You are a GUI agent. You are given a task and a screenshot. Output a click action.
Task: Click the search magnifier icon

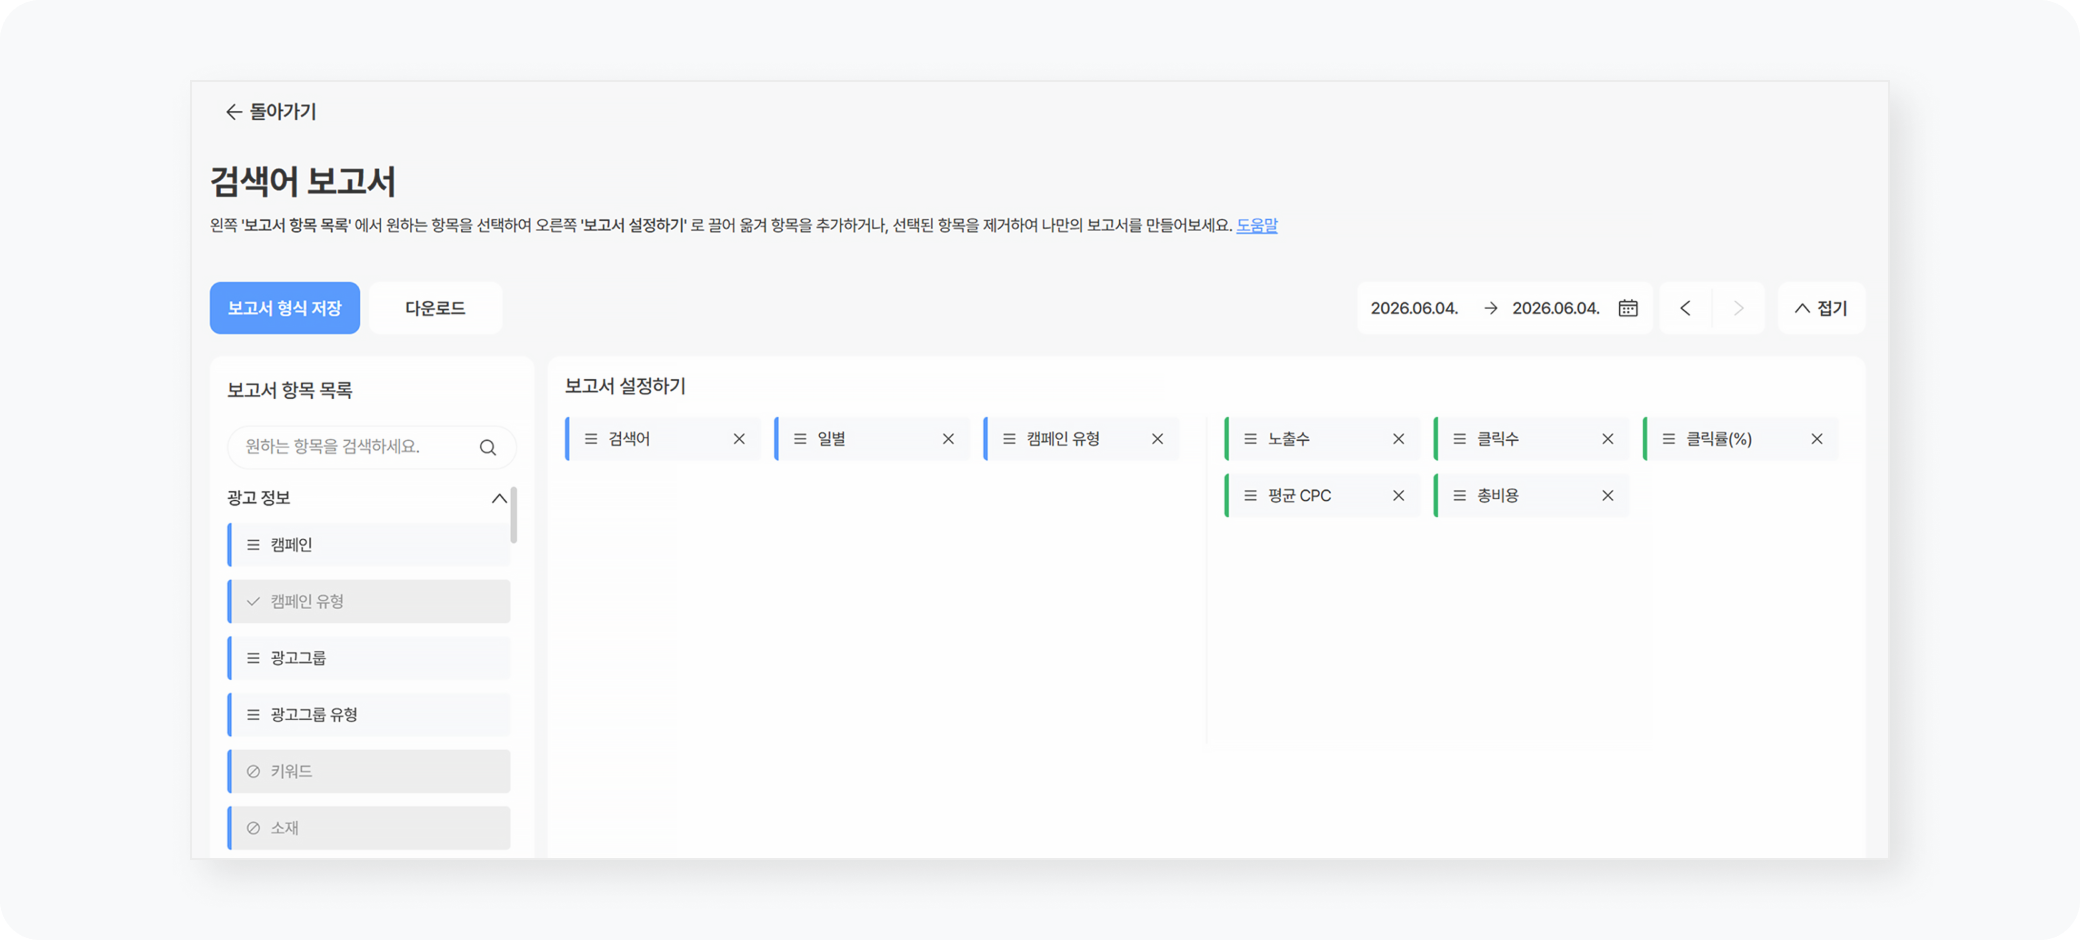pos(488,447)
